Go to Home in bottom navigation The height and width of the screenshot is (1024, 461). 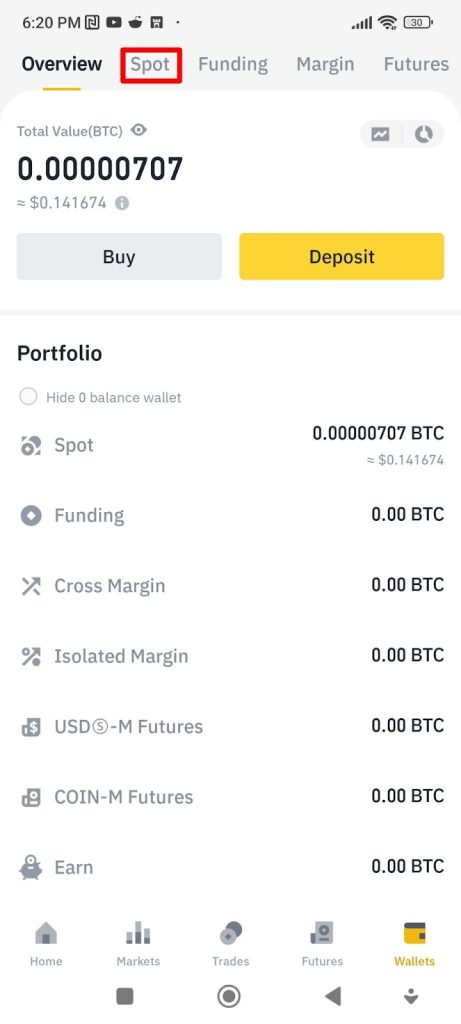click(46, 944)
